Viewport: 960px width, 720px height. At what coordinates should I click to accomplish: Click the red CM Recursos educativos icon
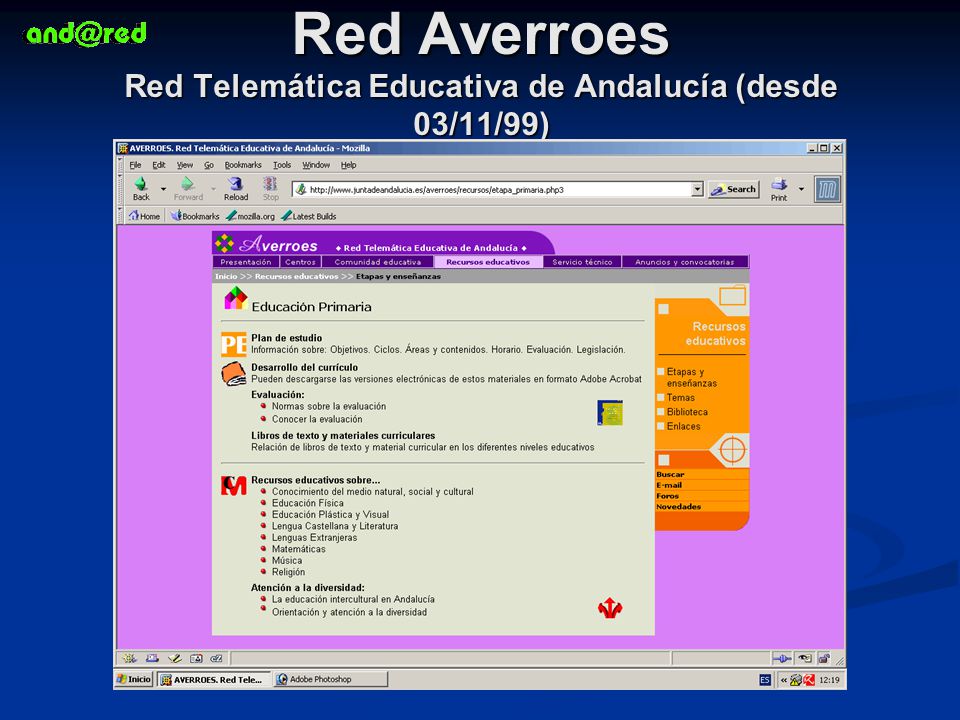tap(233, 486)
